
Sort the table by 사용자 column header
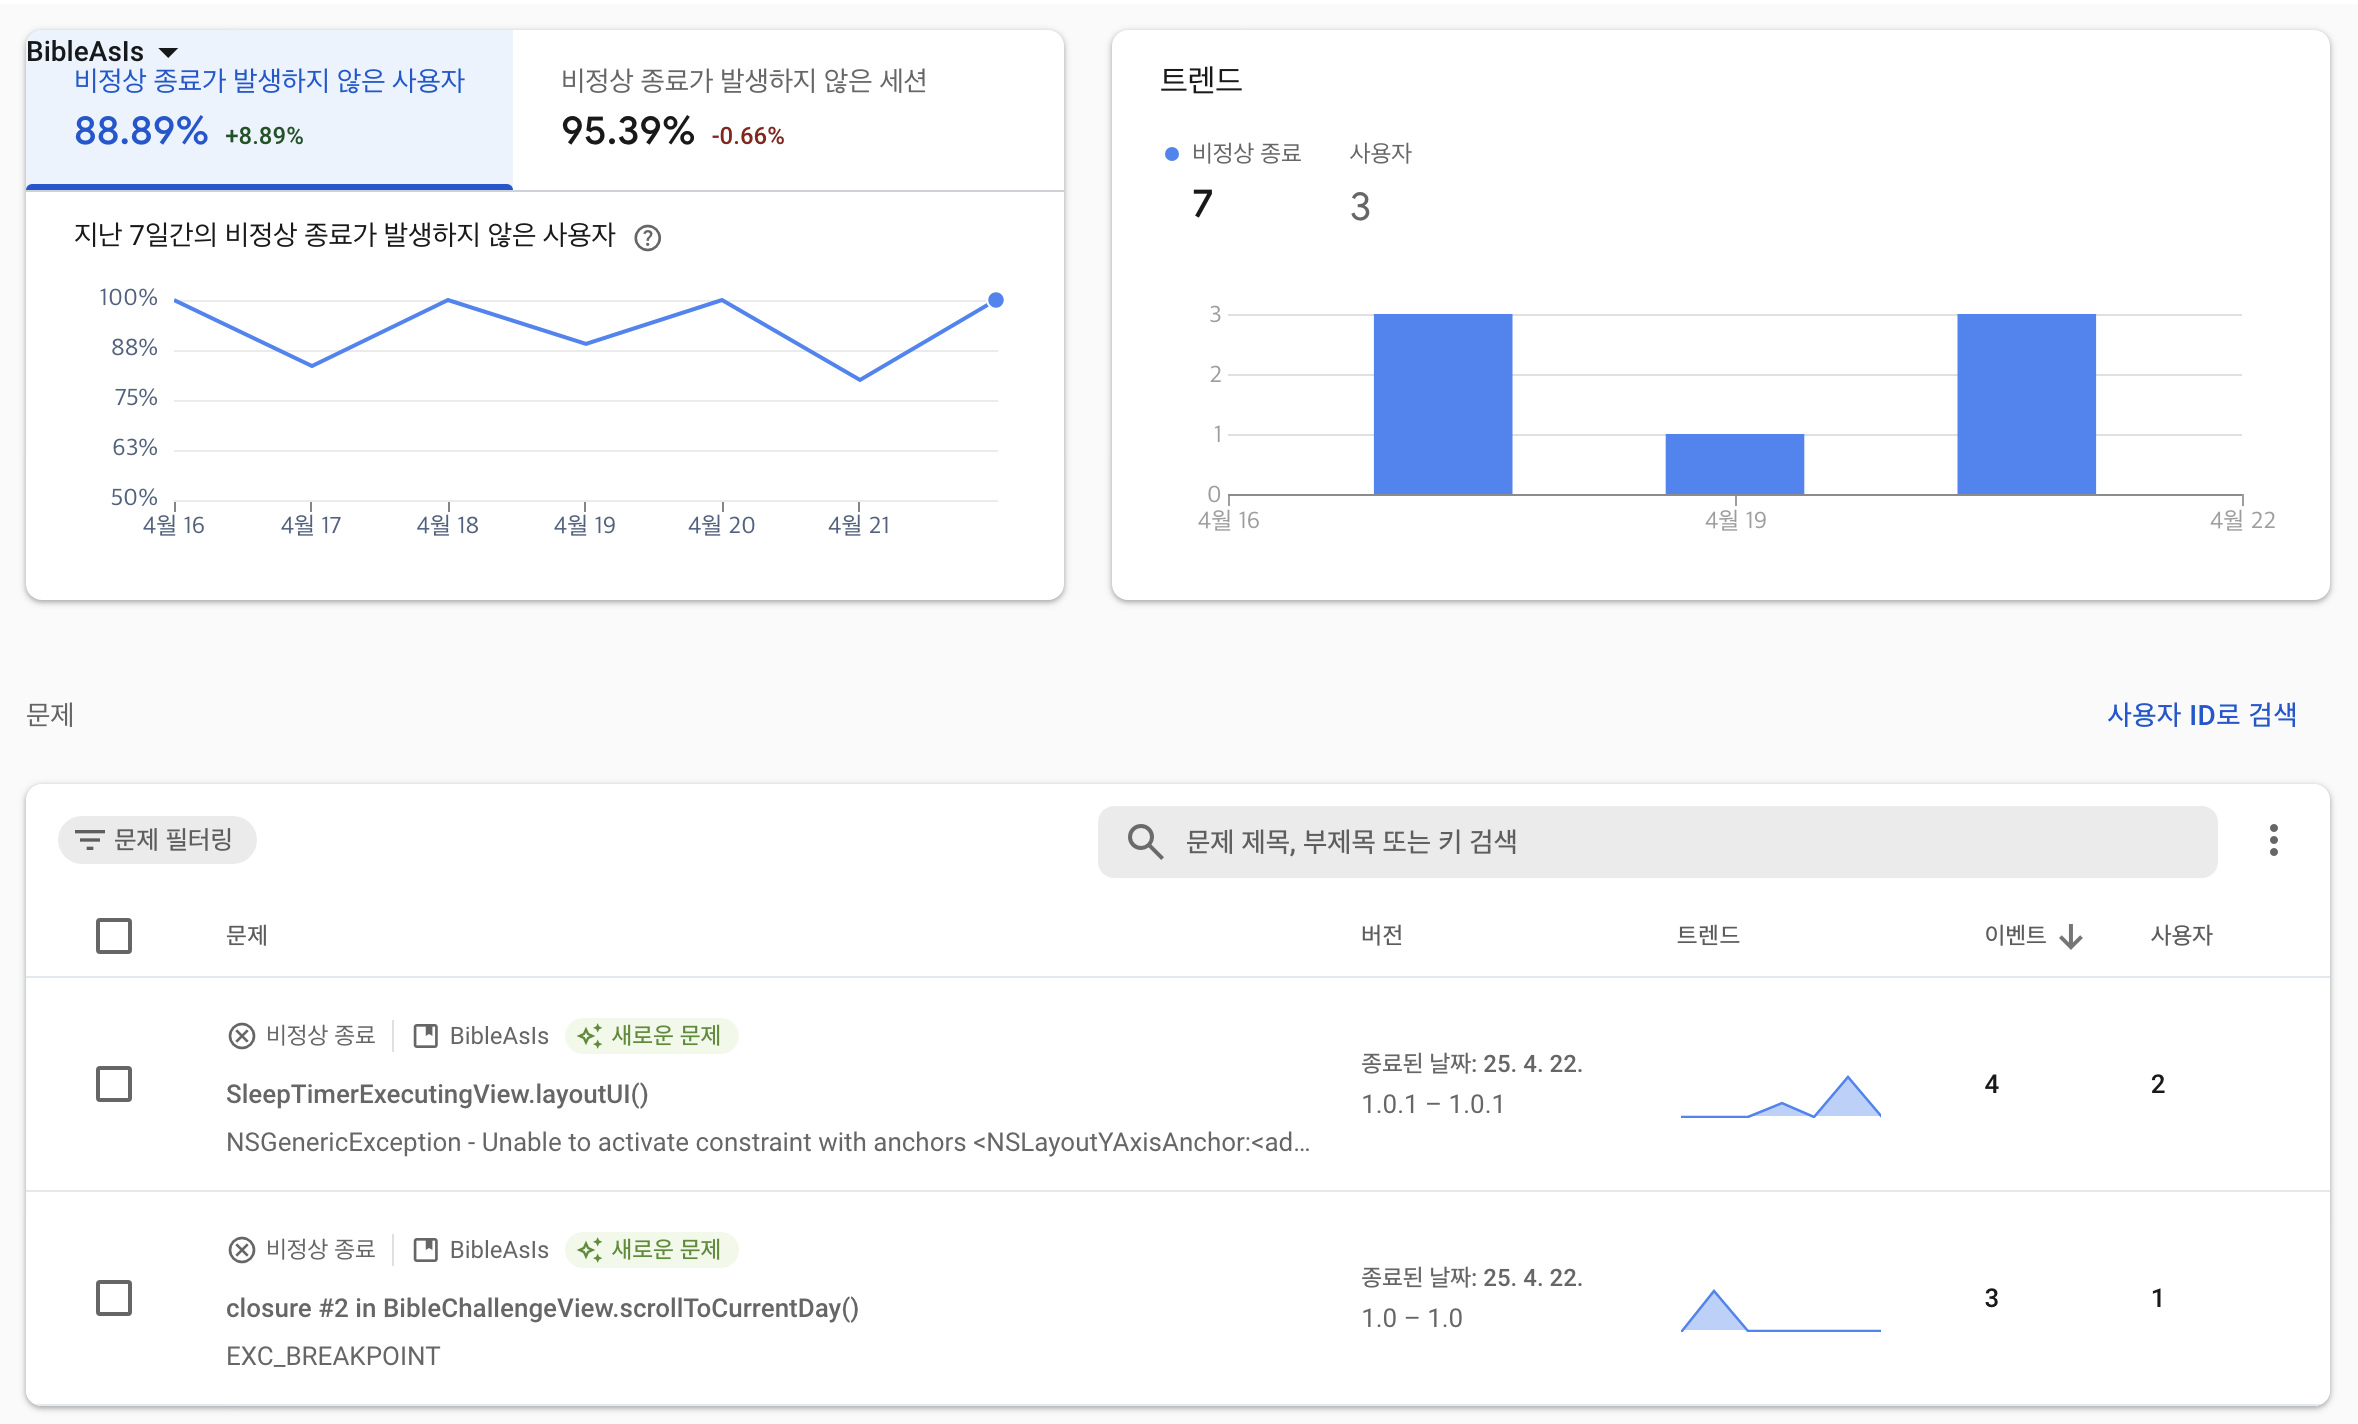2181,936
